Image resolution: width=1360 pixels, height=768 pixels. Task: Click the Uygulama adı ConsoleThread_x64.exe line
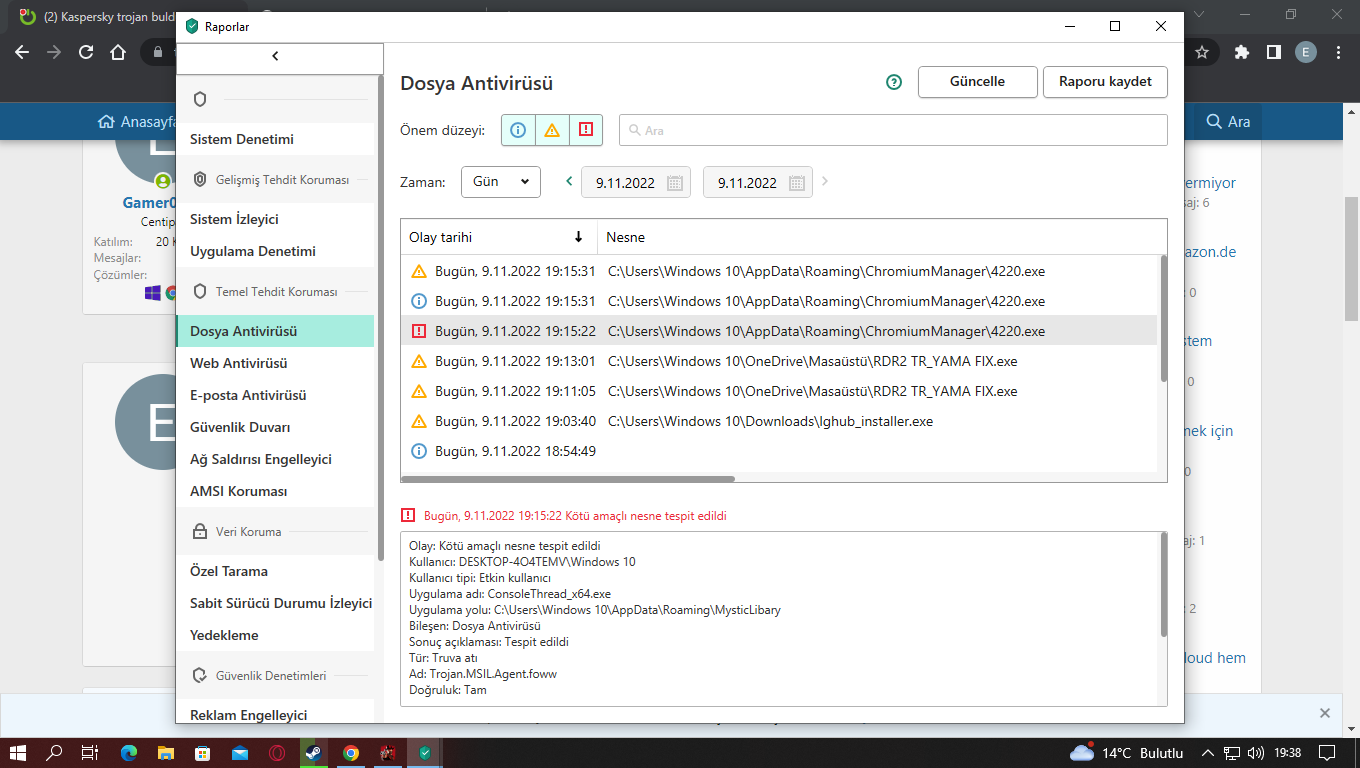click(x=510, y=594)
